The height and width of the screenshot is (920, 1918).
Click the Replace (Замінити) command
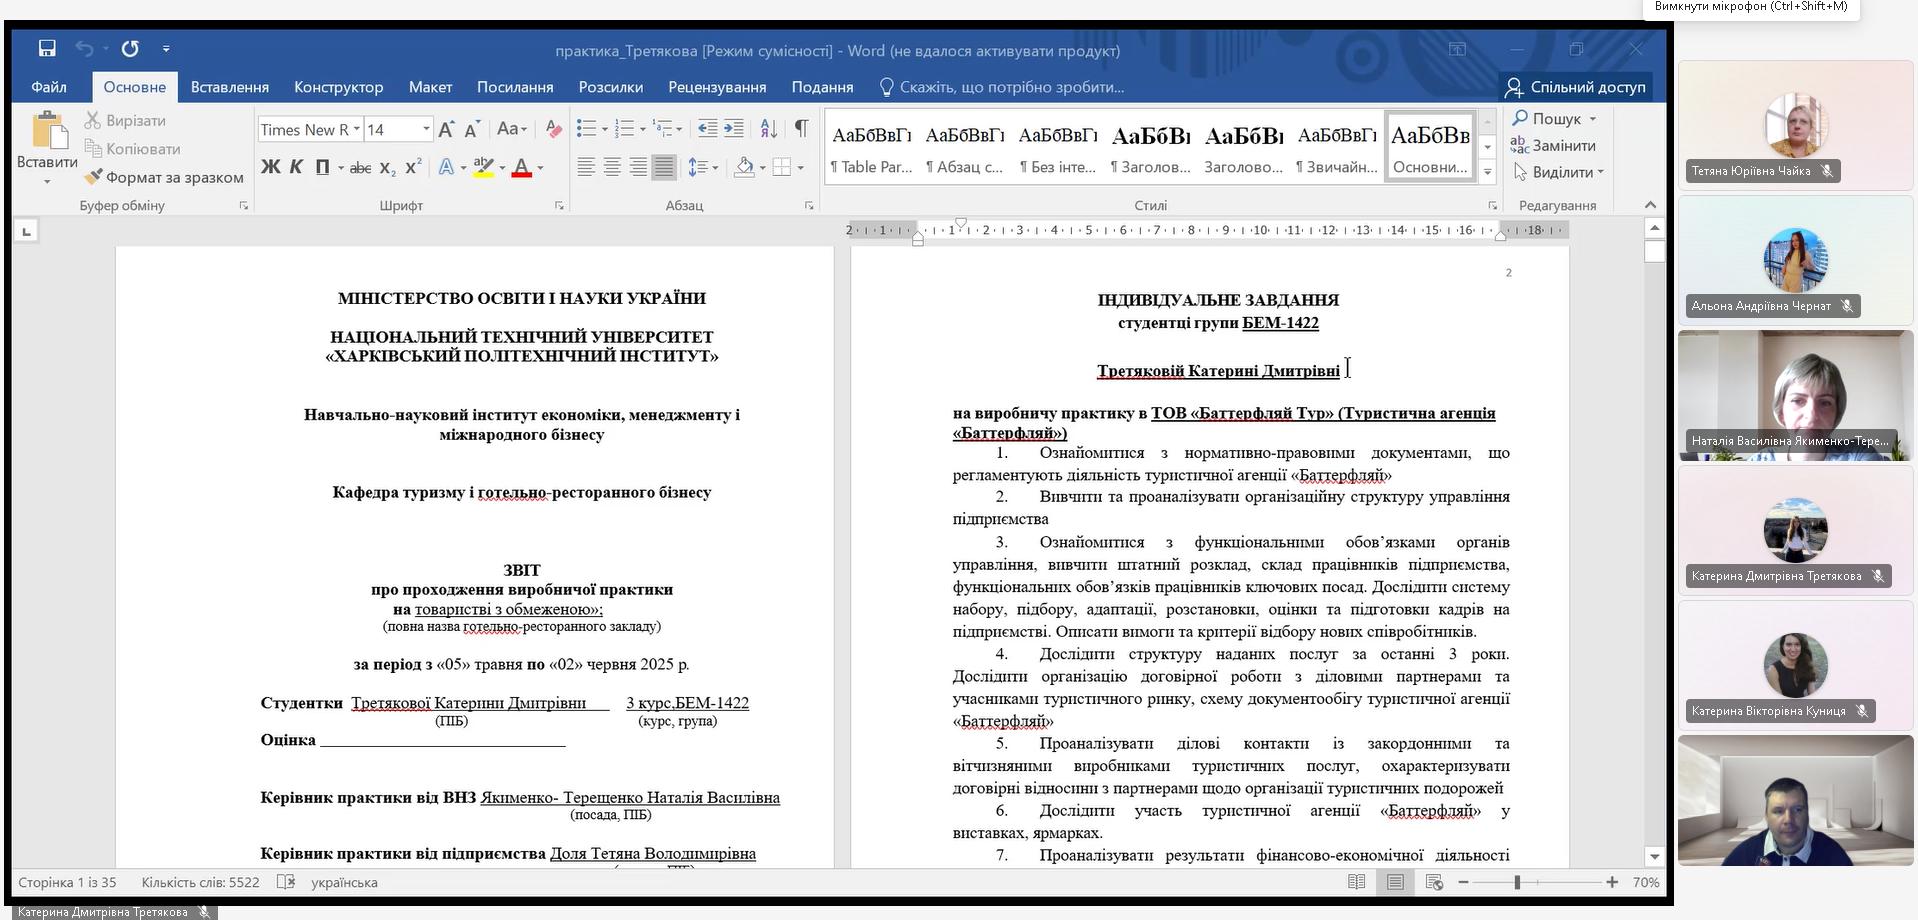[x=1553, y=145]
